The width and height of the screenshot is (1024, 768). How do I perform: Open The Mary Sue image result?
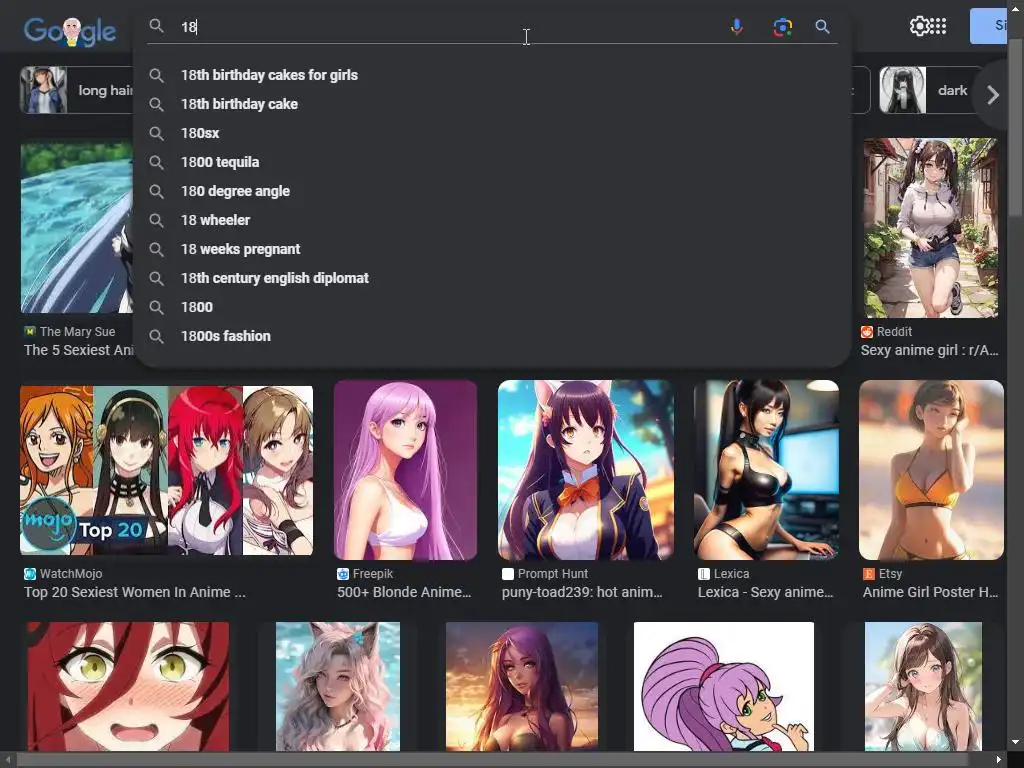77,229
